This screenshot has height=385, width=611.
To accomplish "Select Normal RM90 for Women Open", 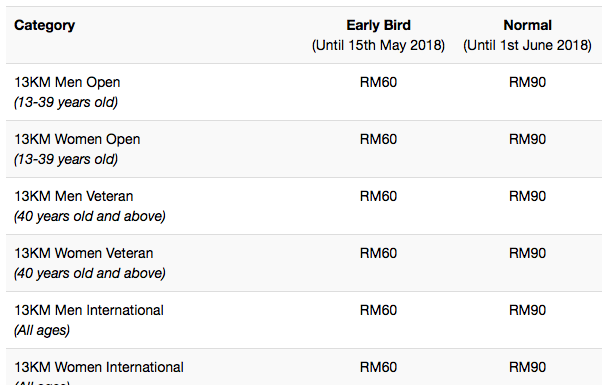I will pyautogui.click(x=528, y=139).
